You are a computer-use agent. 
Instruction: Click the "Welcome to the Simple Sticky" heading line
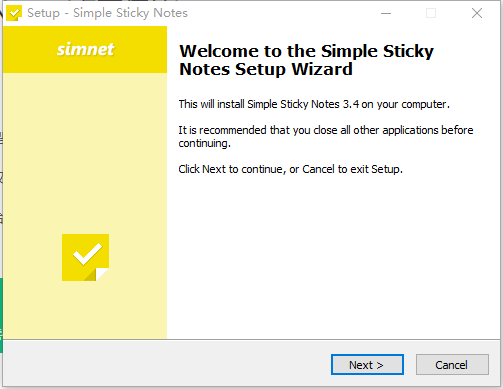(306, 51)
